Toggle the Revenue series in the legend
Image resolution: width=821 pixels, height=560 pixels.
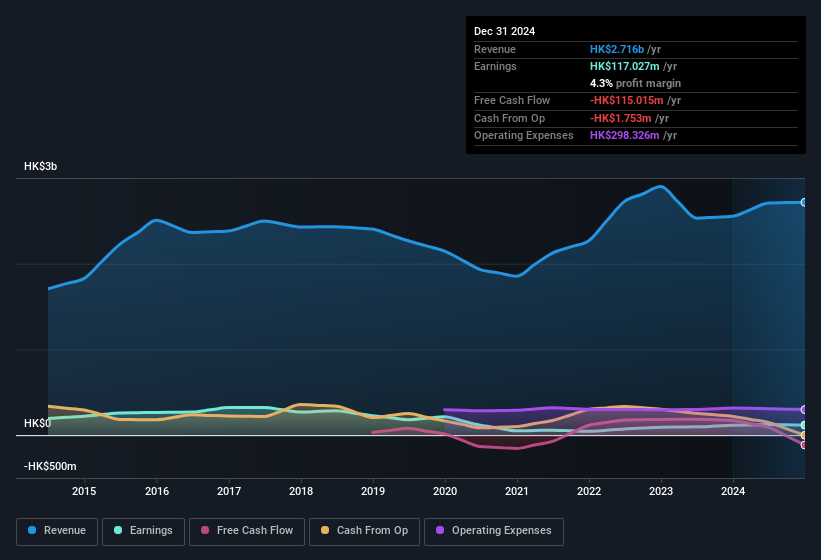point(57,531)
